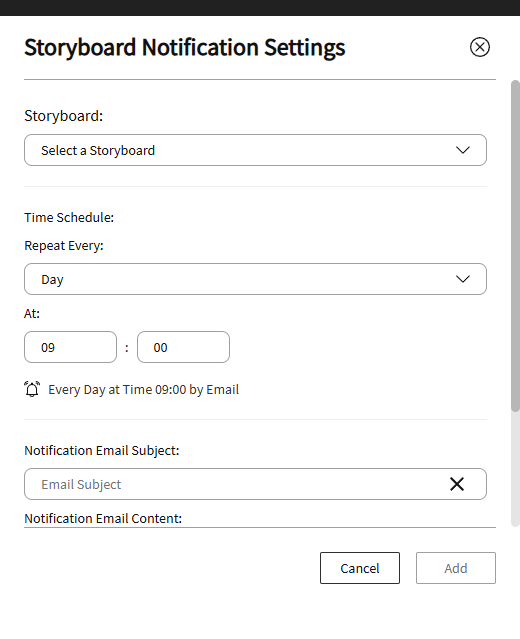
Task: Open the Select a Storyboard dropdown
Action: pyautogui.click(x=255, y=150)
